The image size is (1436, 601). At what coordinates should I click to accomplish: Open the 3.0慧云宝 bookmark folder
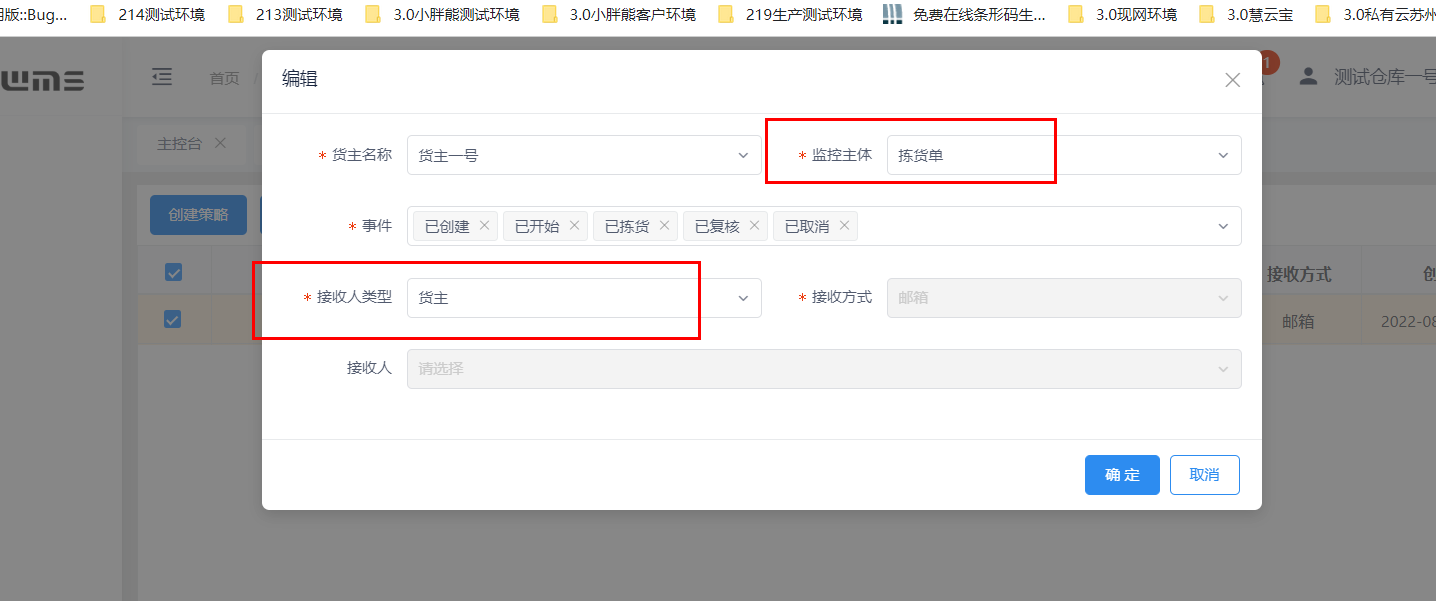click(1246, 14)
